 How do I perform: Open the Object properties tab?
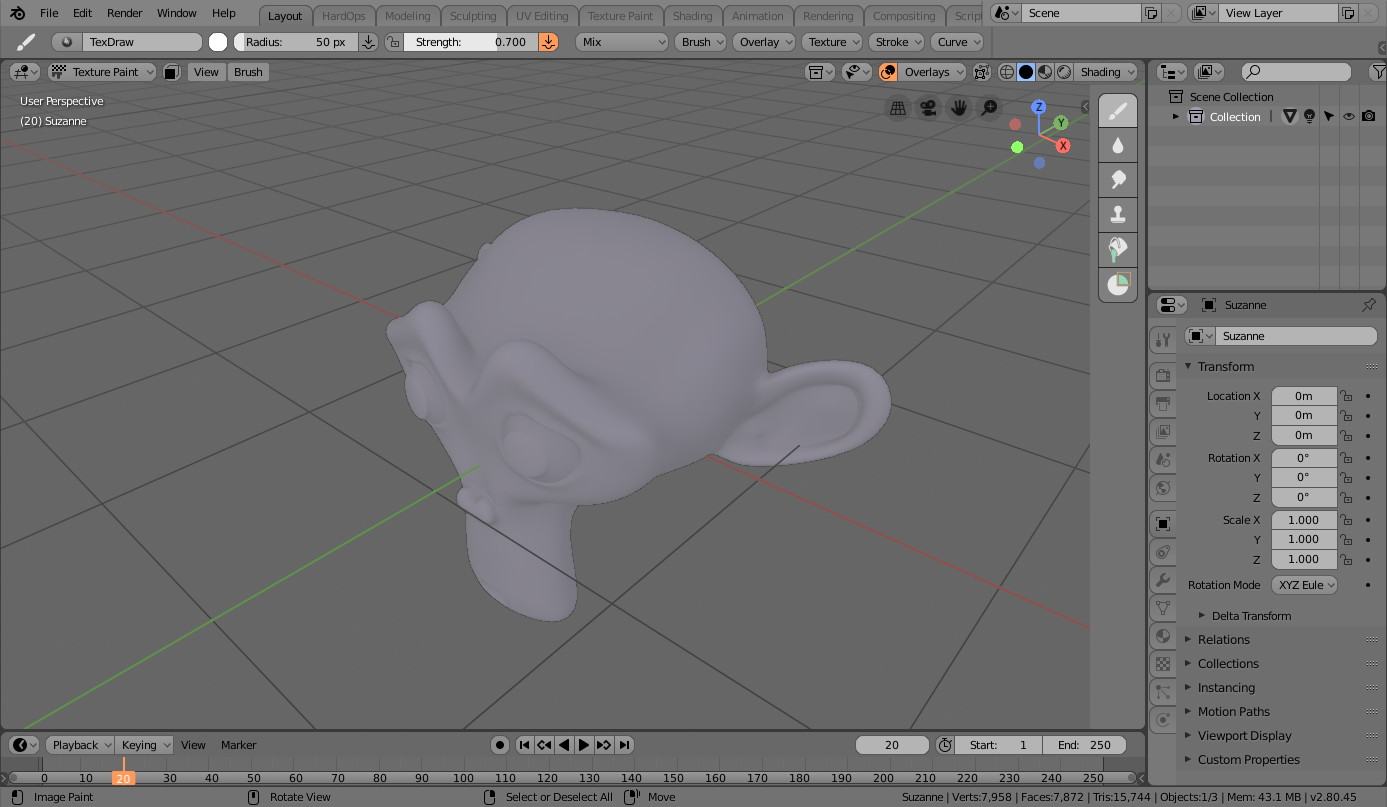point(1162,523)
